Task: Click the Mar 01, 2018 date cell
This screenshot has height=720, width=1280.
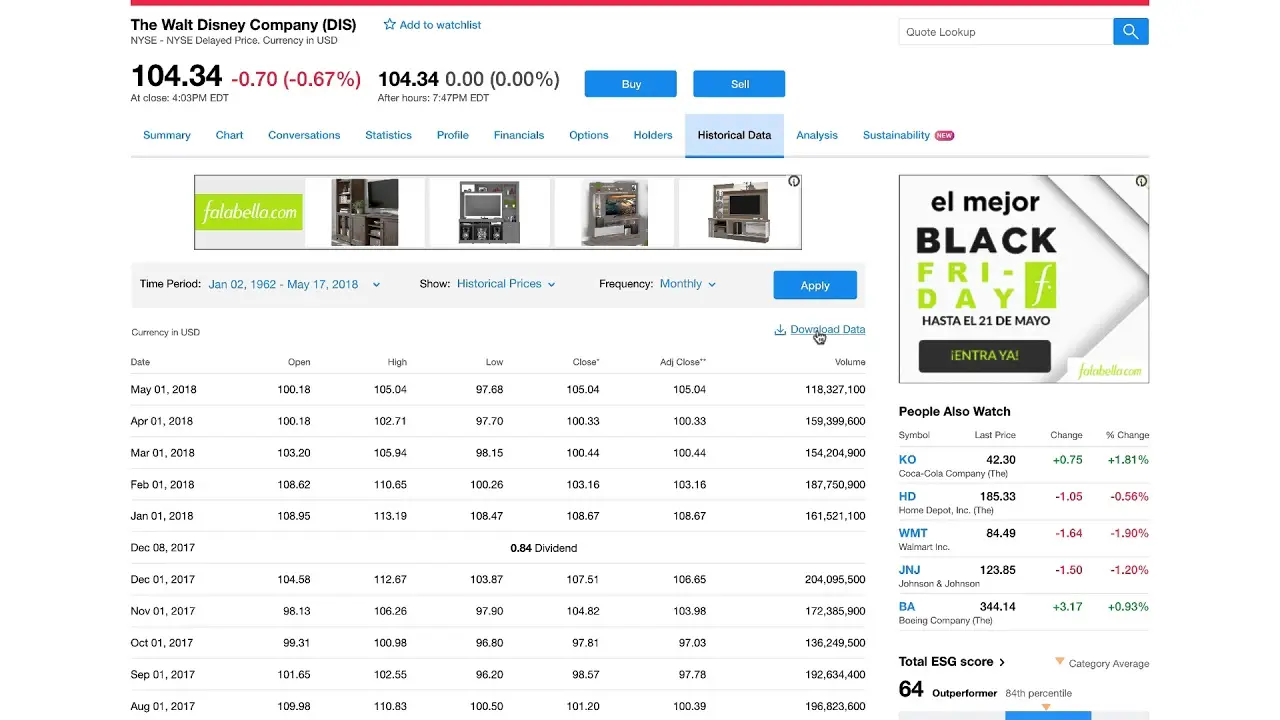Action: pyautogui.click(x=162, y=453)
